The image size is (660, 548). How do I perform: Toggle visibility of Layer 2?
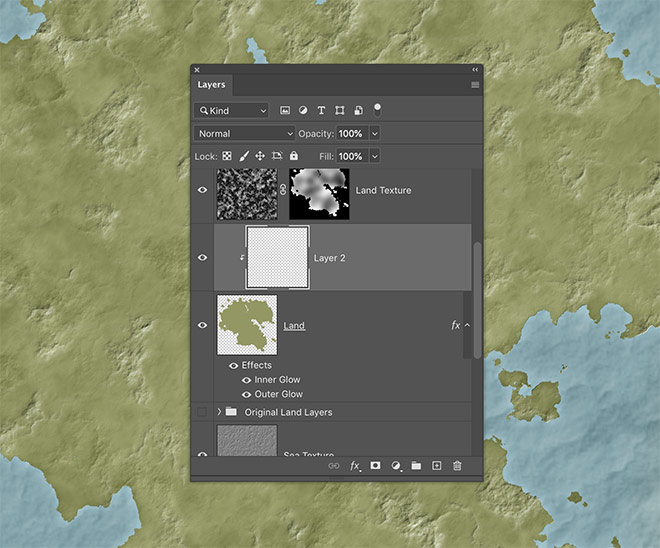click(203, 258)
